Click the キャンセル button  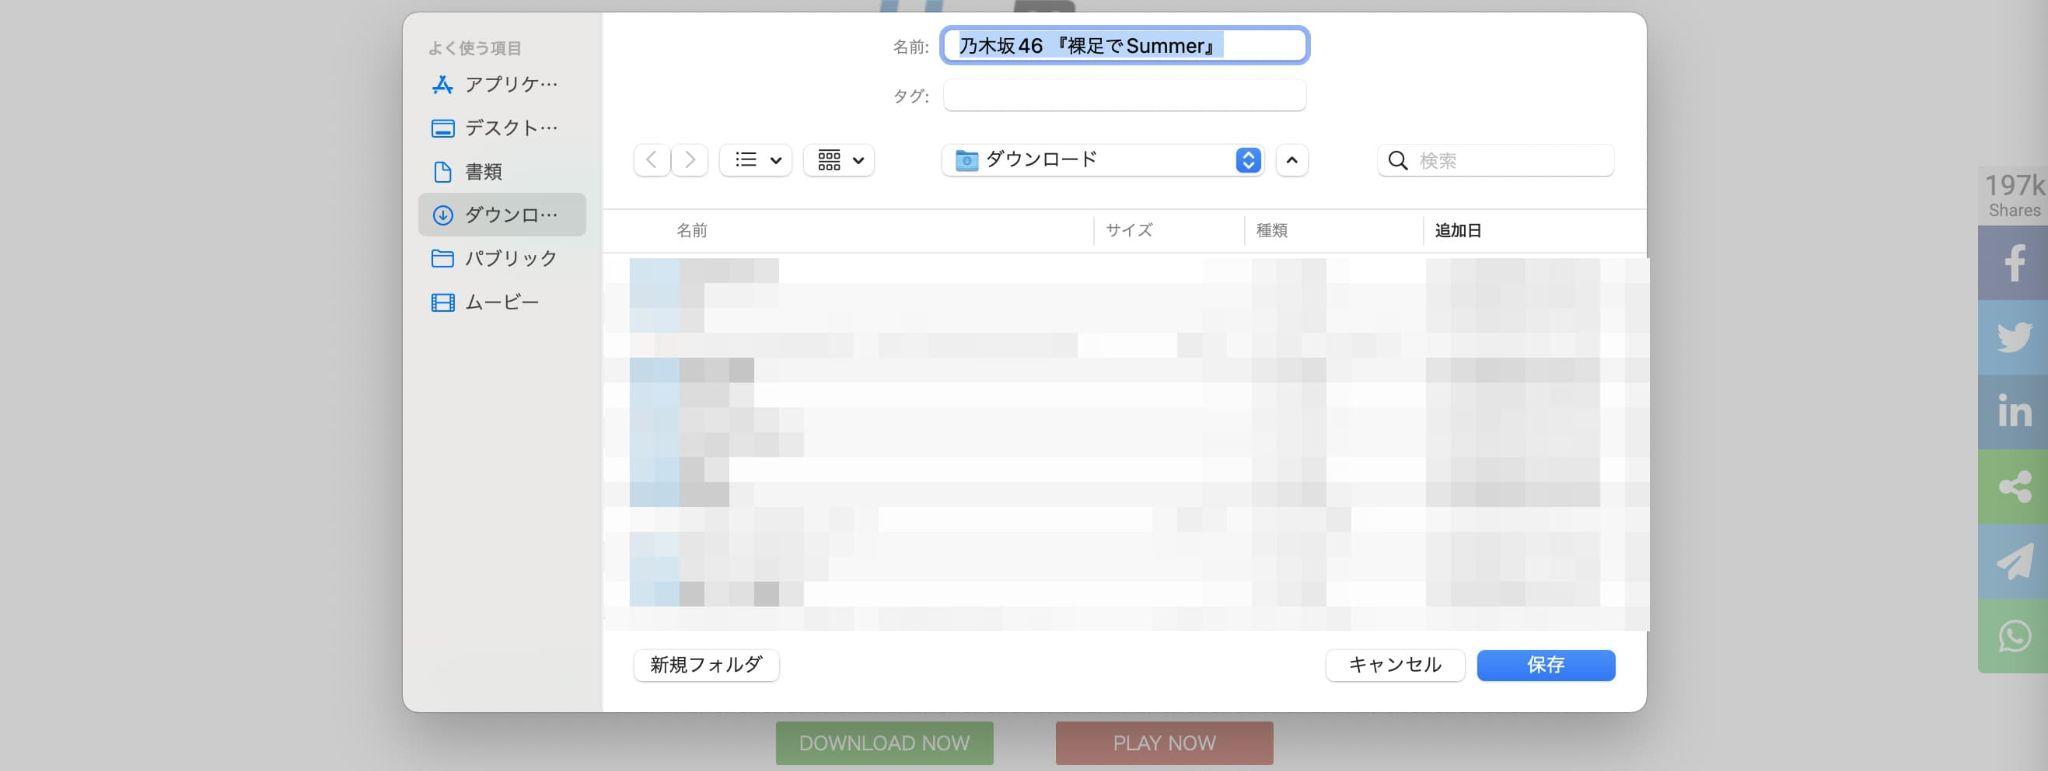tap(1395, 665)
